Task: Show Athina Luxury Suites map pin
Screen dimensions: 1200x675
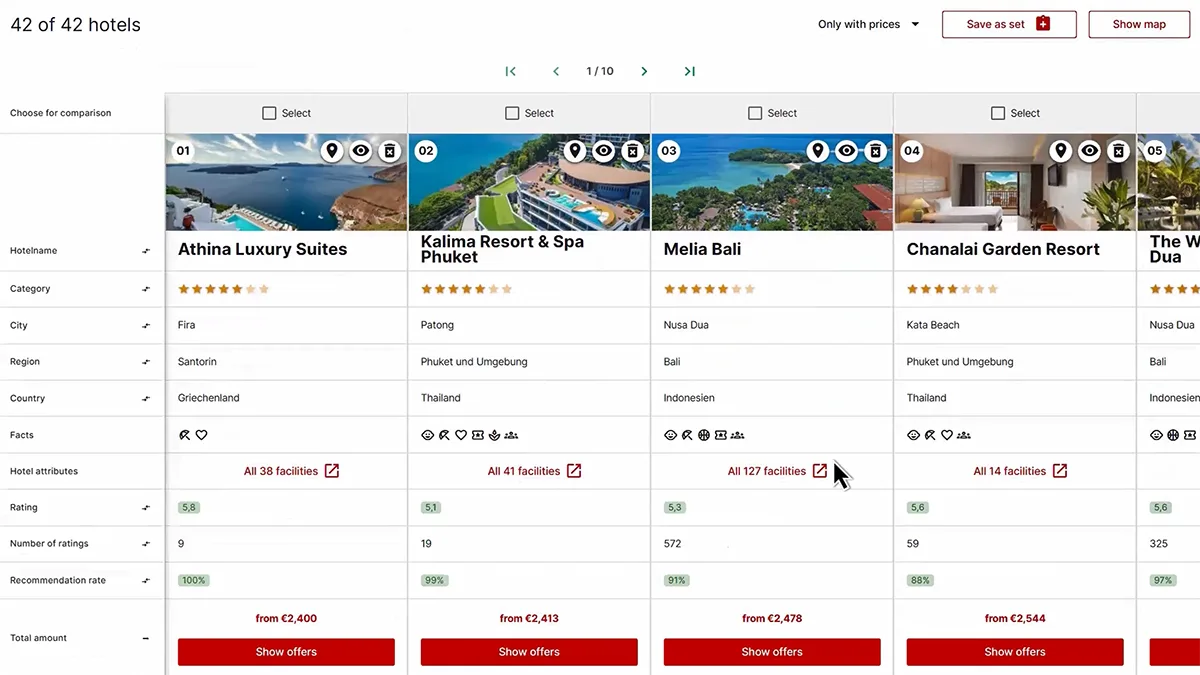Action: click(x=332, y=151)
